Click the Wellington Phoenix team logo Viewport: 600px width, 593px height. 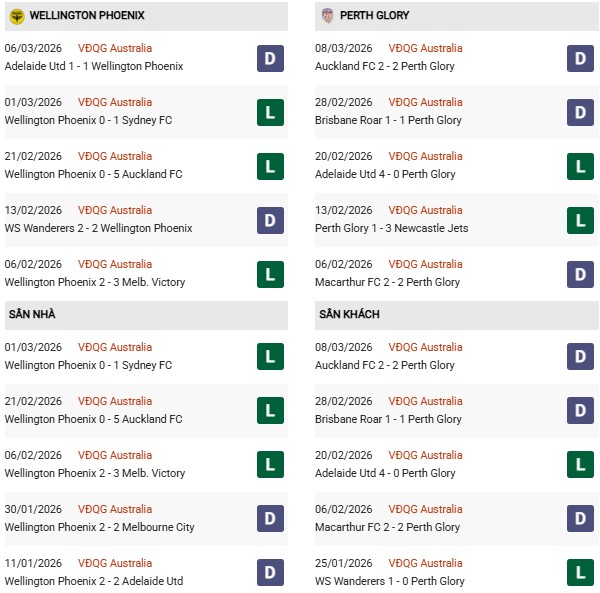click(x=17, y=16)
